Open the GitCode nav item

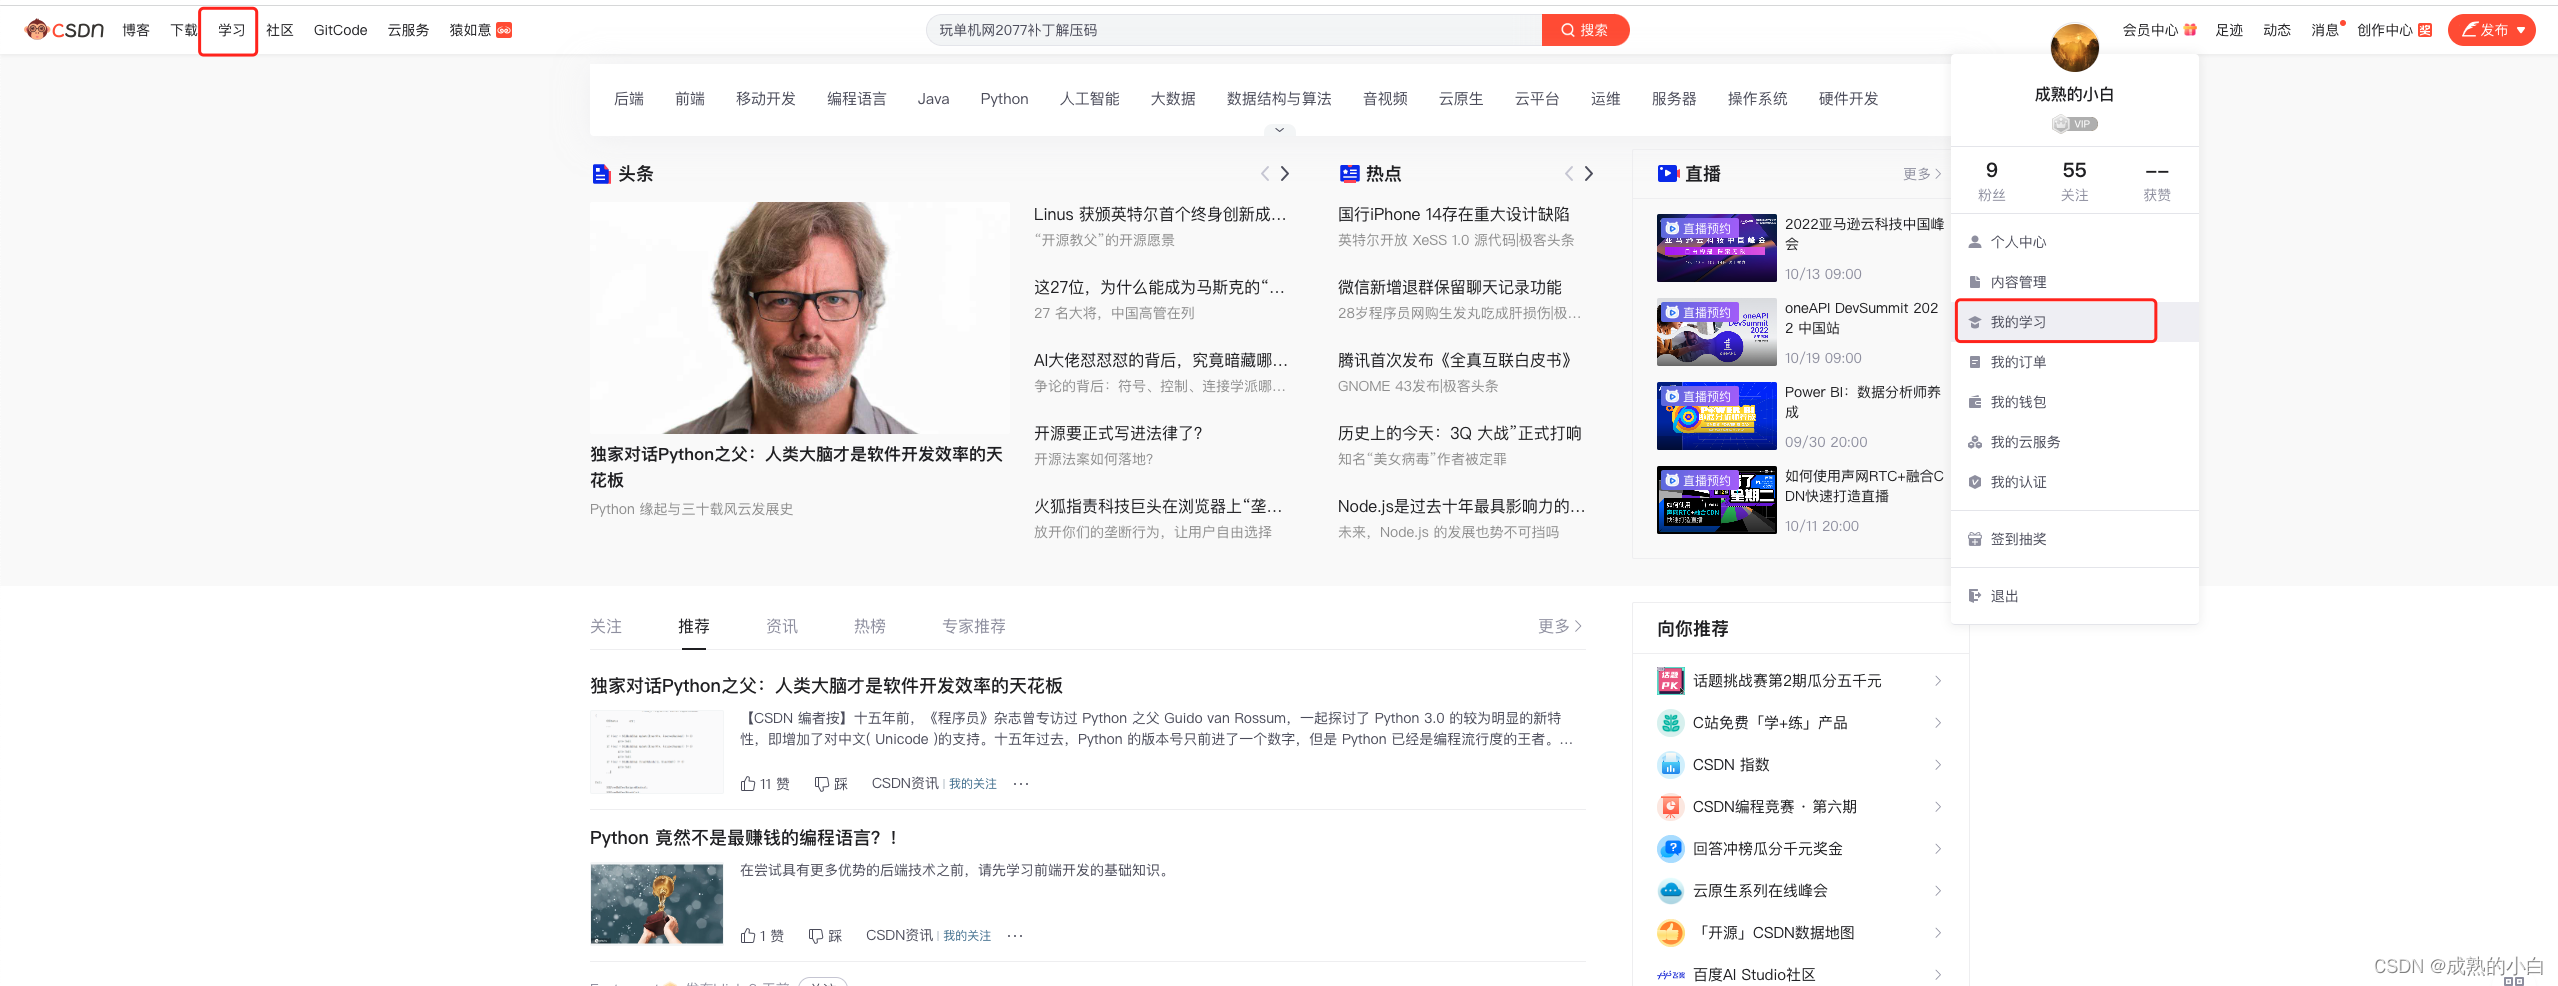coord(340,30)
